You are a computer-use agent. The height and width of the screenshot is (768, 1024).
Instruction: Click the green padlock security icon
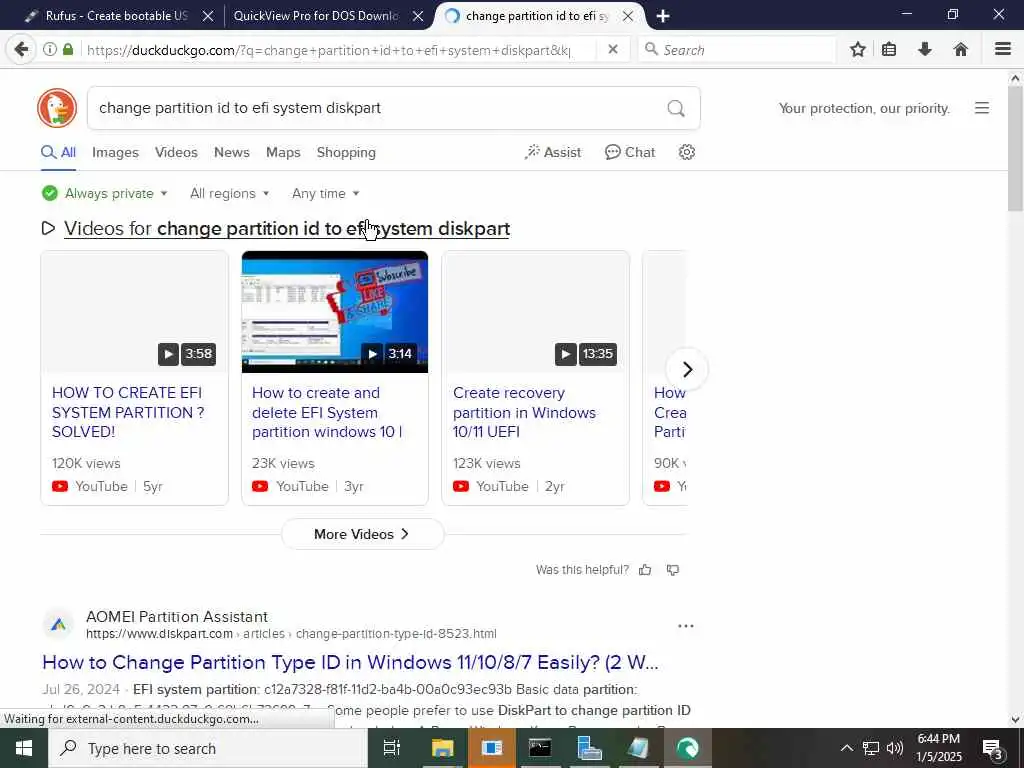coord(68,50)
